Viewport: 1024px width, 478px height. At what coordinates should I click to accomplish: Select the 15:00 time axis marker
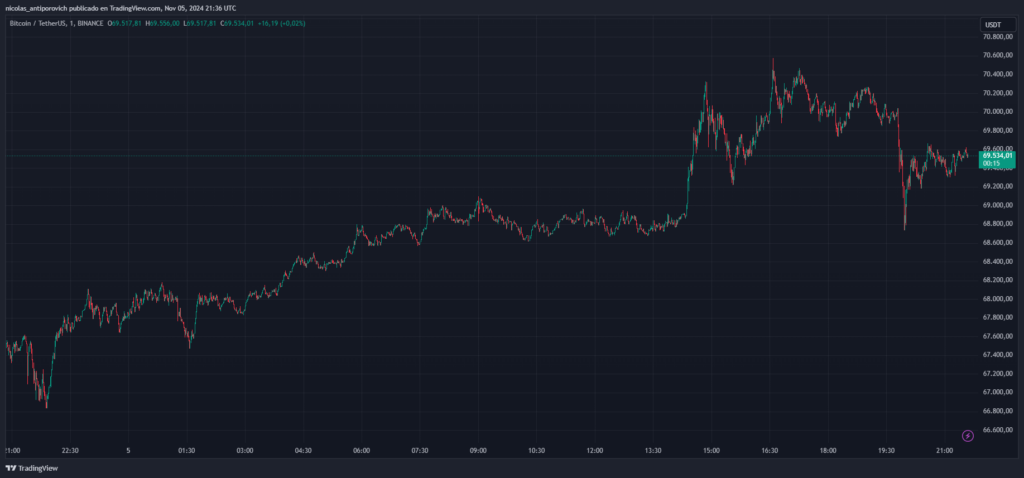[x=711, y=451]
